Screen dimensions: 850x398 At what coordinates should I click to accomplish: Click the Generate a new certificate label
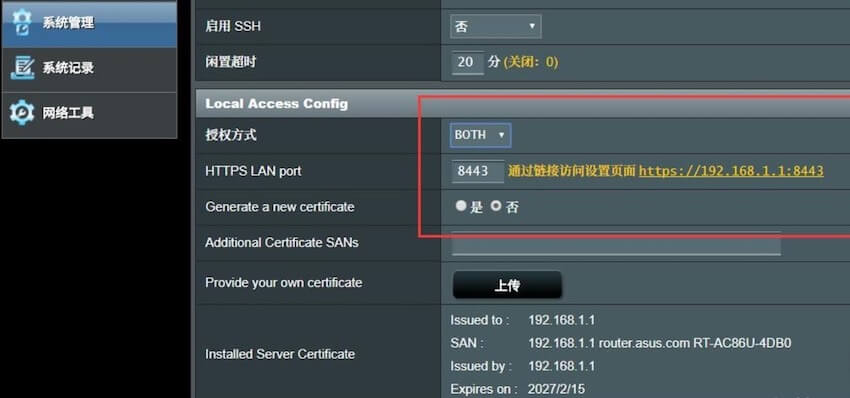(280, 207)
